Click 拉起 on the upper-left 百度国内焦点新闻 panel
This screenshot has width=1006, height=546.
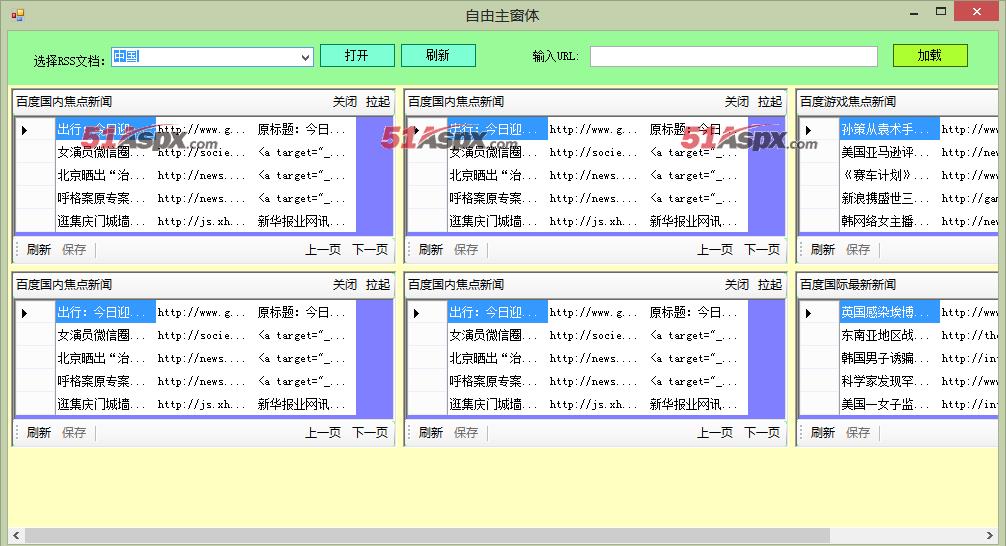378,101
